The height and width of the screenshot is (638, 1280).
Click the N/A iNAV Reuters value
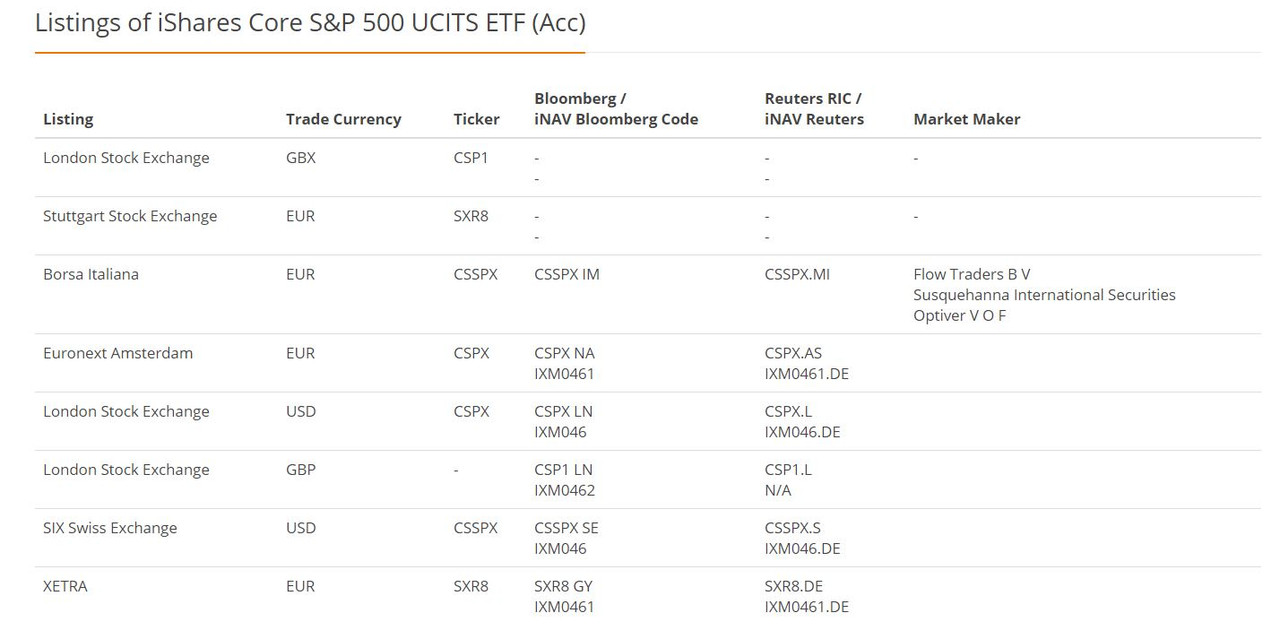click(777, 490)
